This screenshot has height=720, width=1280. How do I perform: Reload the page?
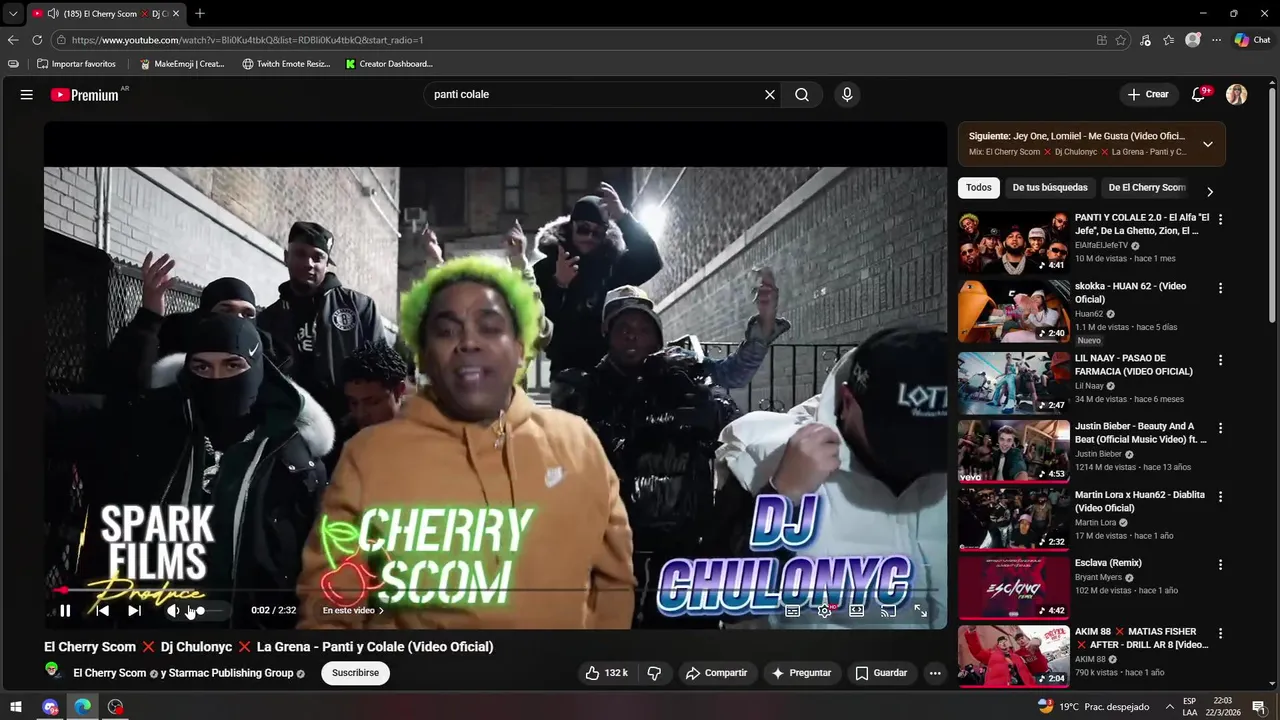37,40
